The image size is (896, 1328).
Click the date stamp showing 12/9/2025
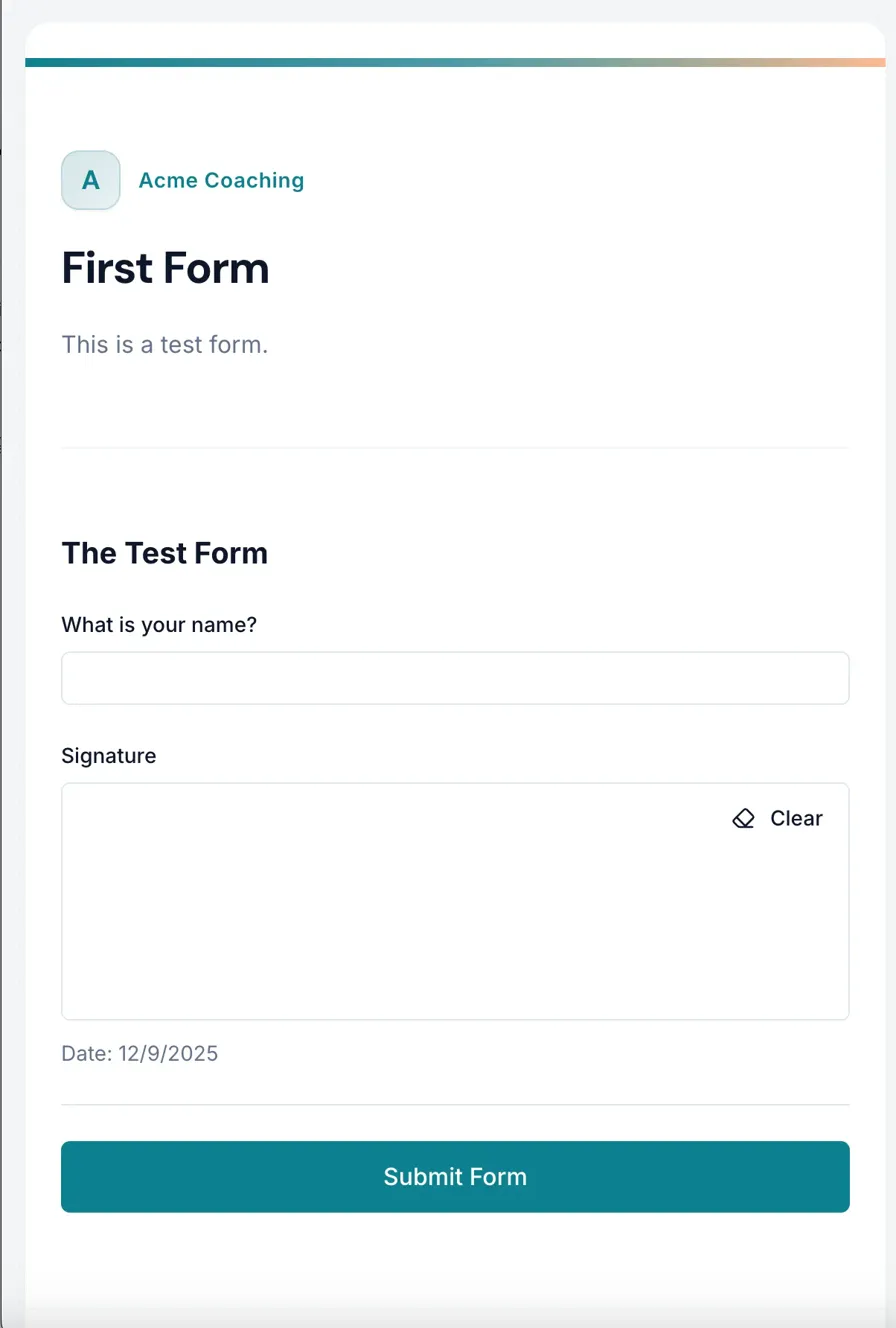tap(140, 1053)
